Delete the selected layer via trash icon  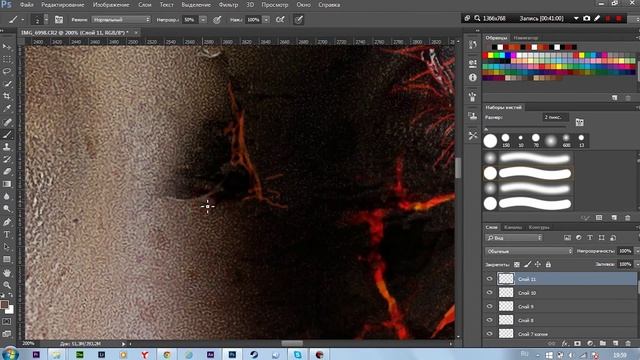628,344
